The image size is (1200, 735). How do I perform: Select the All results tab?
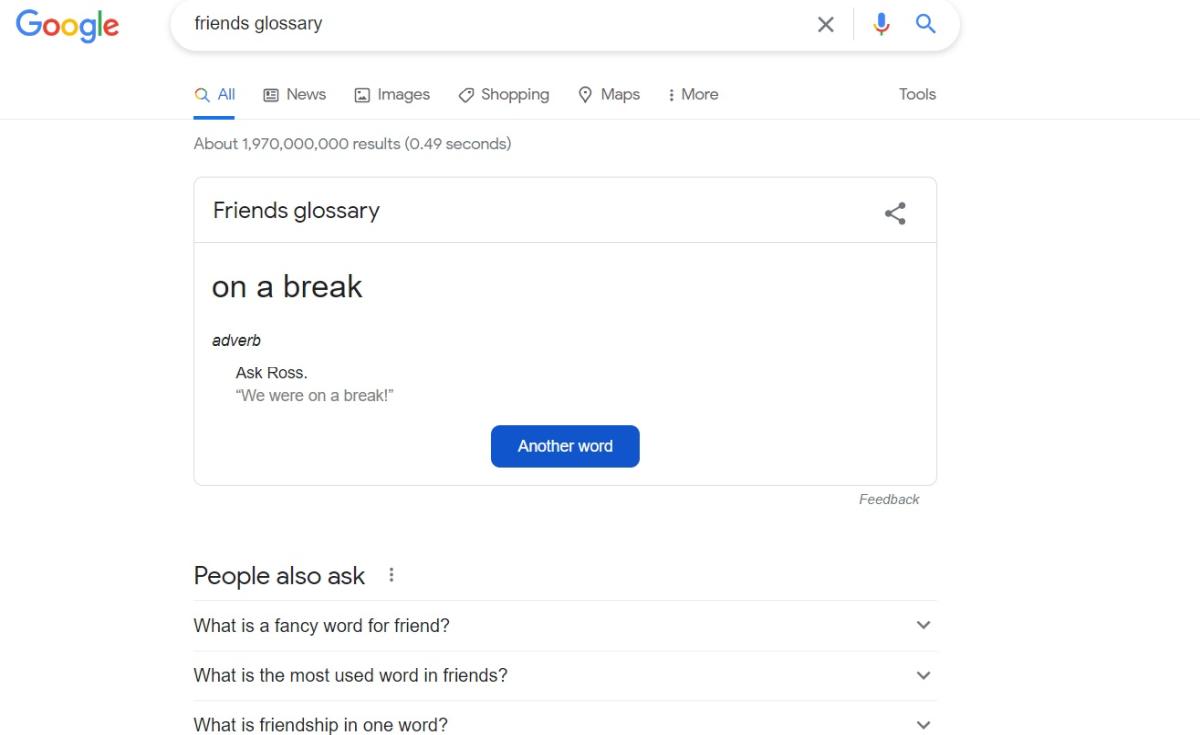click(215, 95)
